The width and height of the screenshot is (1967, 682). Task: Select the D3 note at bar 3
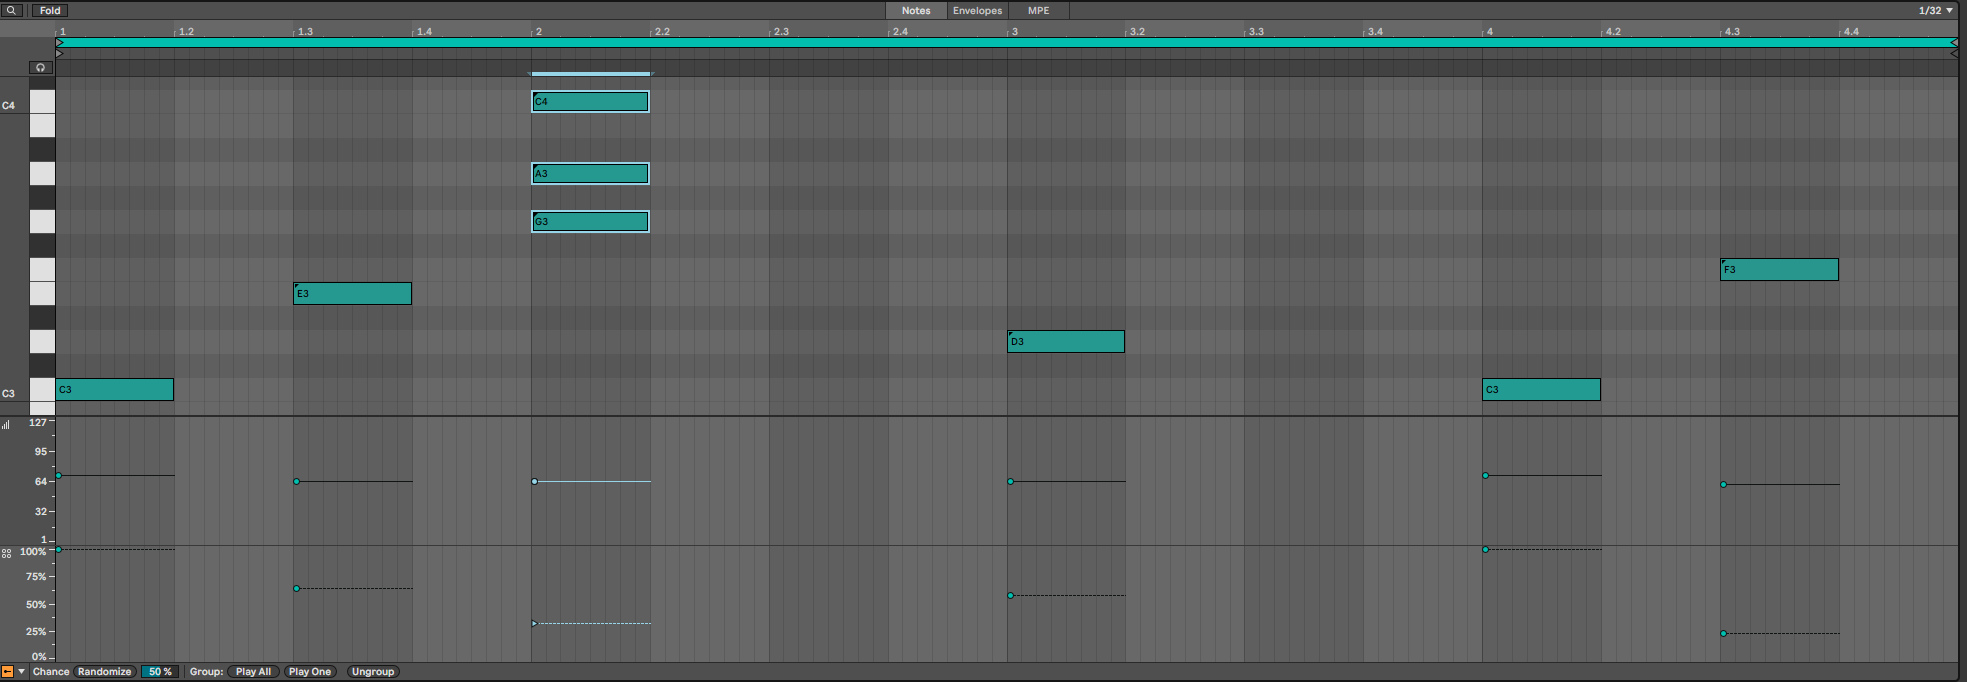[1066, 342]
